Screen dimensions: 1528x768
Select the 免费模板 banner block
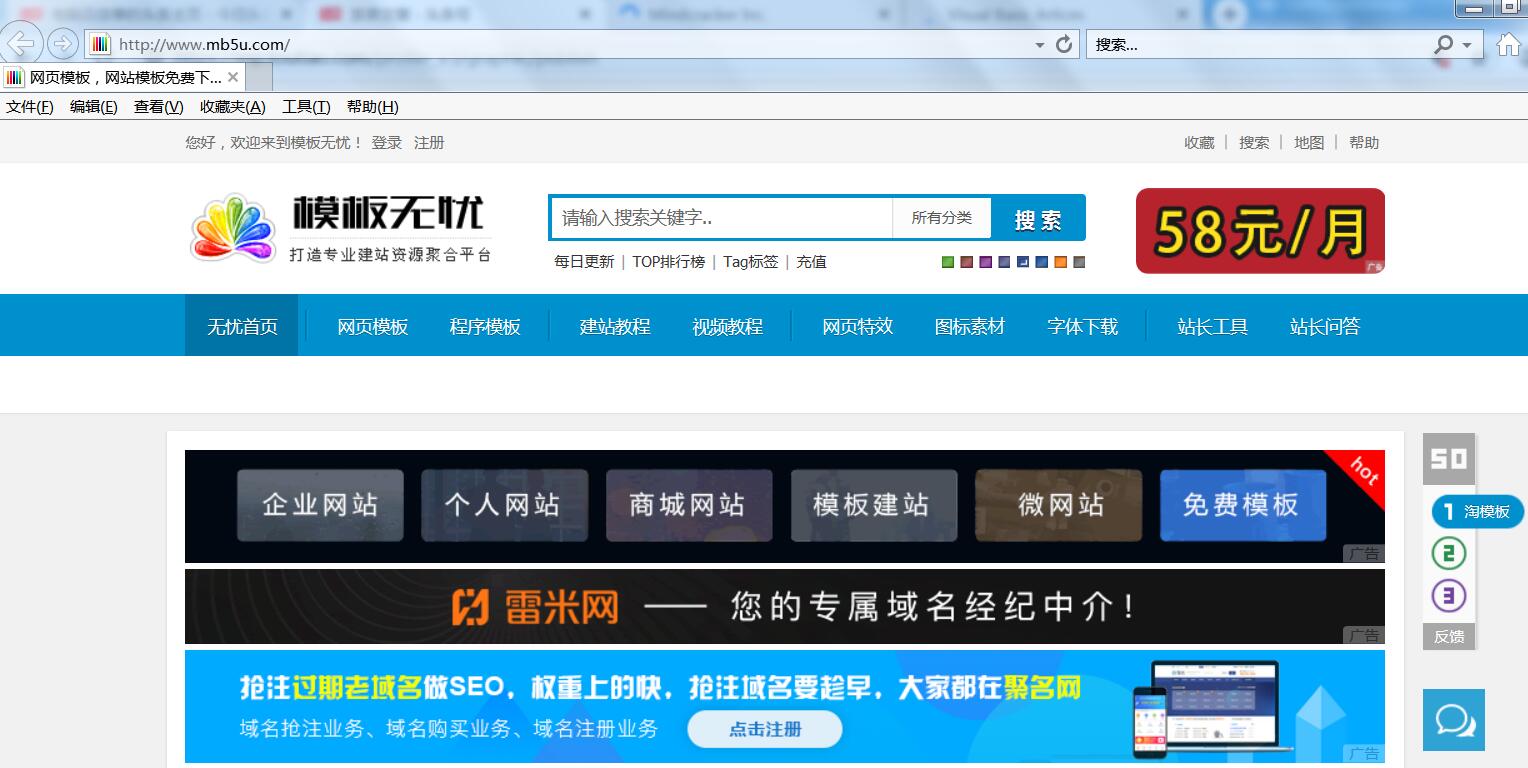click(1242, 506)
